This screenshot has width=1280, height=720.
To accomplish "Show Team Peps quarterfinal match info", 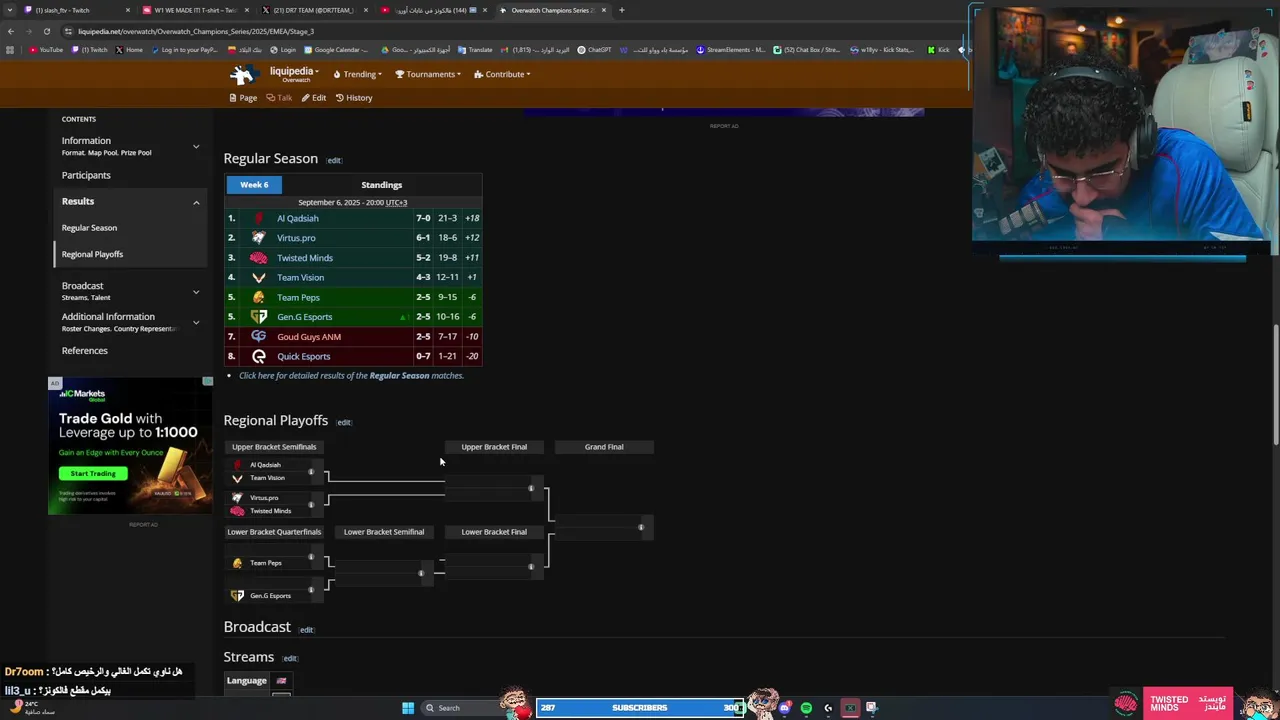I will (x=311, y=557).
